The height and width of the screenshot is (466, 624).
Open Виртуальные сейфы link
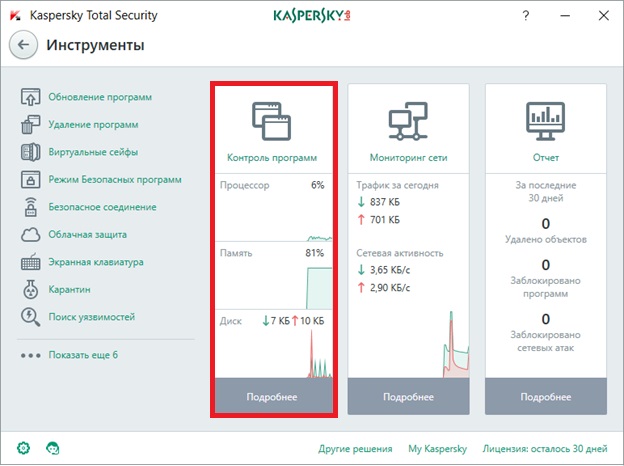tap(93, 152)
